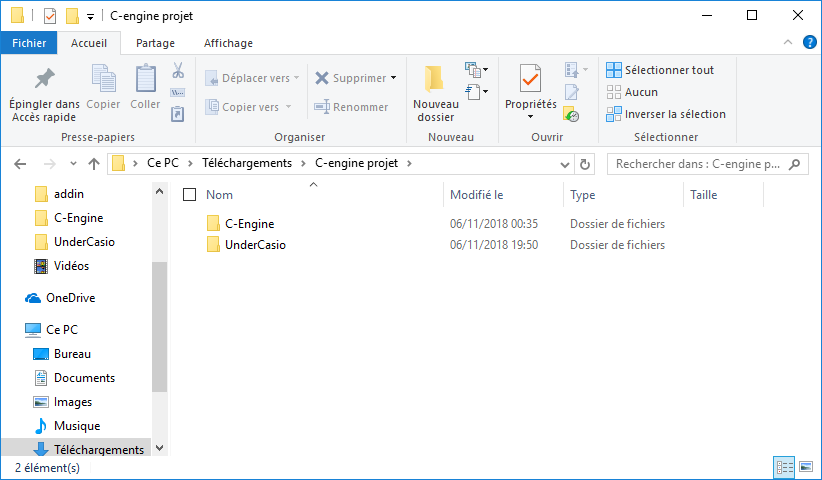This screenshot has width=822, height=480.
Task: Click navigation pane scroll-up arrow
Action: coord(159,192)
